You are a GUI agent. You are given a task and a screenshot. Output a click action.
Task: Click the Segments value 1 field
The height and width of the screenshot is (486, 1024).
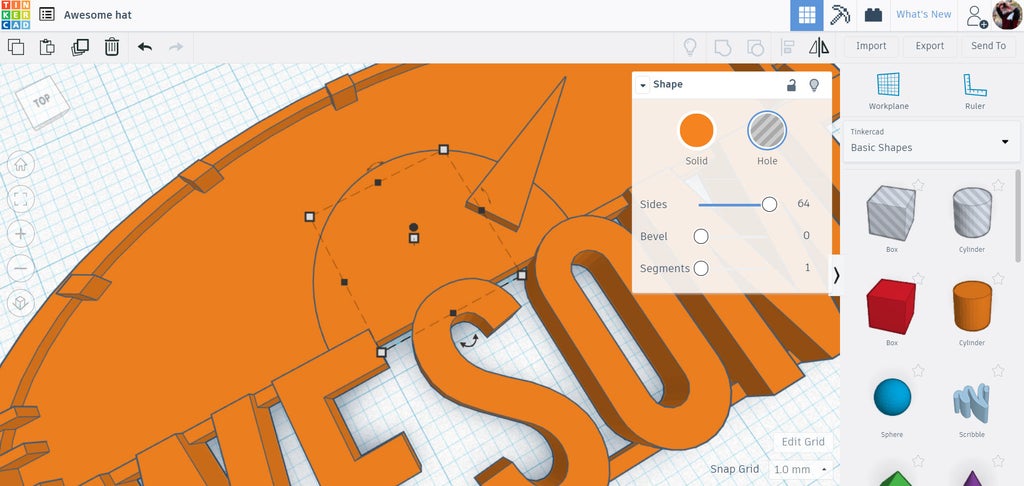pyautogui.click(x=807, y=268)
